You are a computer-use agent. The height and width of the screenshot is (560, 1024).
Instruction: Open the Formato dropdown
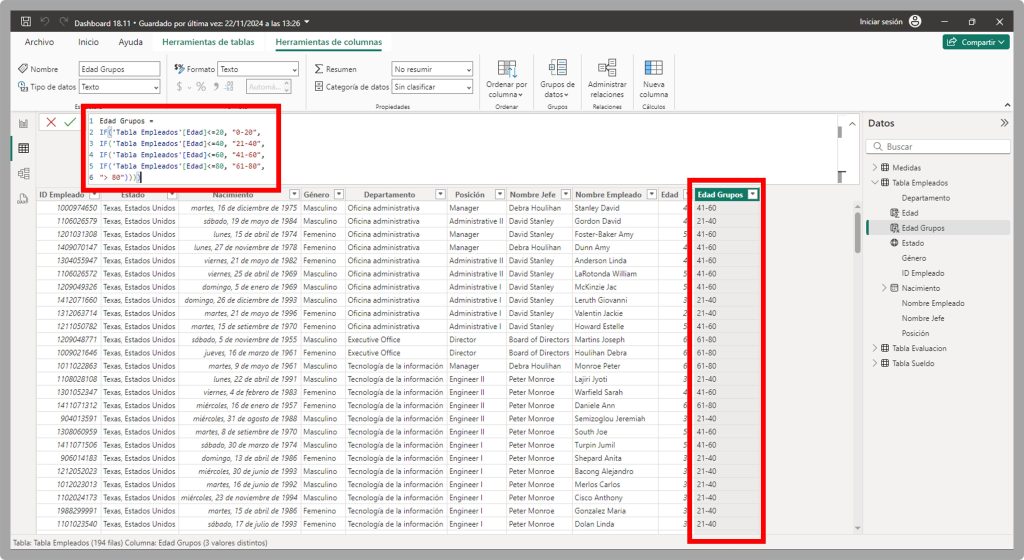click(x=258, y=69)
